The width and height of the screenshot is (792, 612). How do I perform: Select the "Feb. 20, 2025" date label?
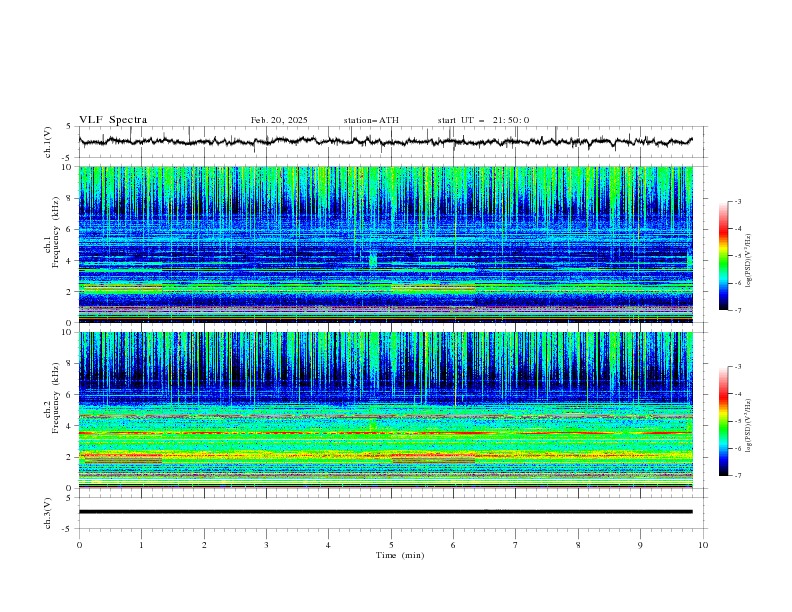[x=279, y=120]
